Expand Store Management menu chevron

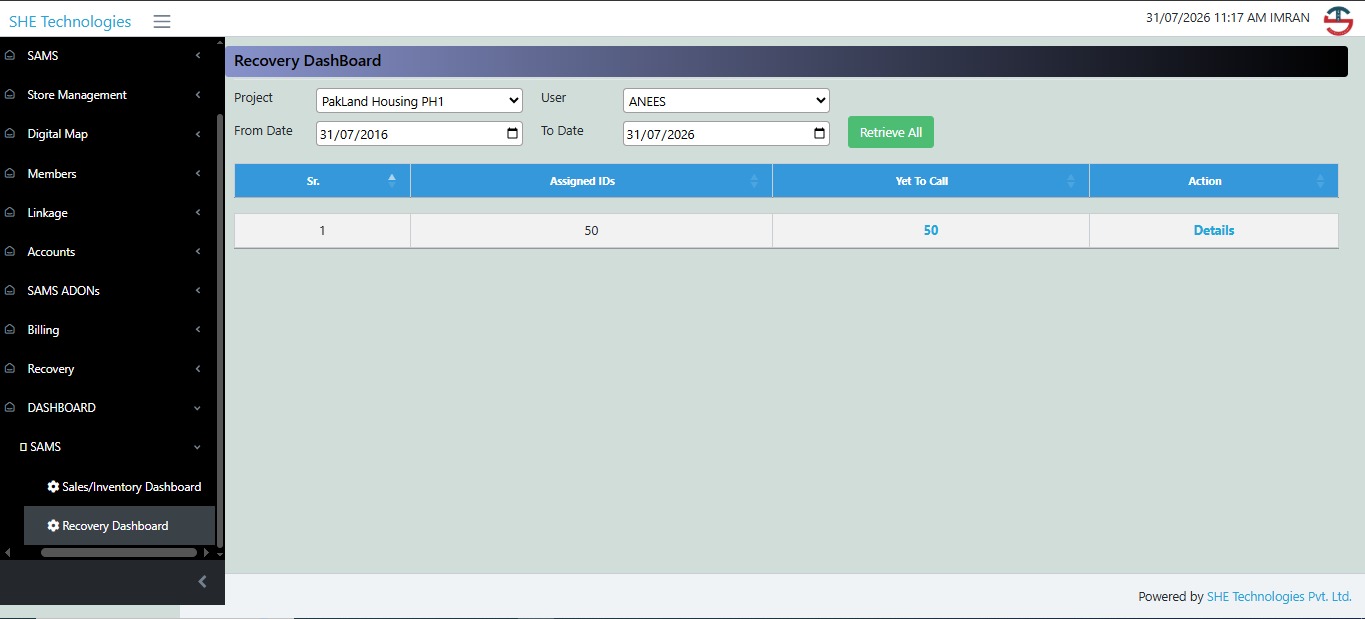[x=198, y=95]
